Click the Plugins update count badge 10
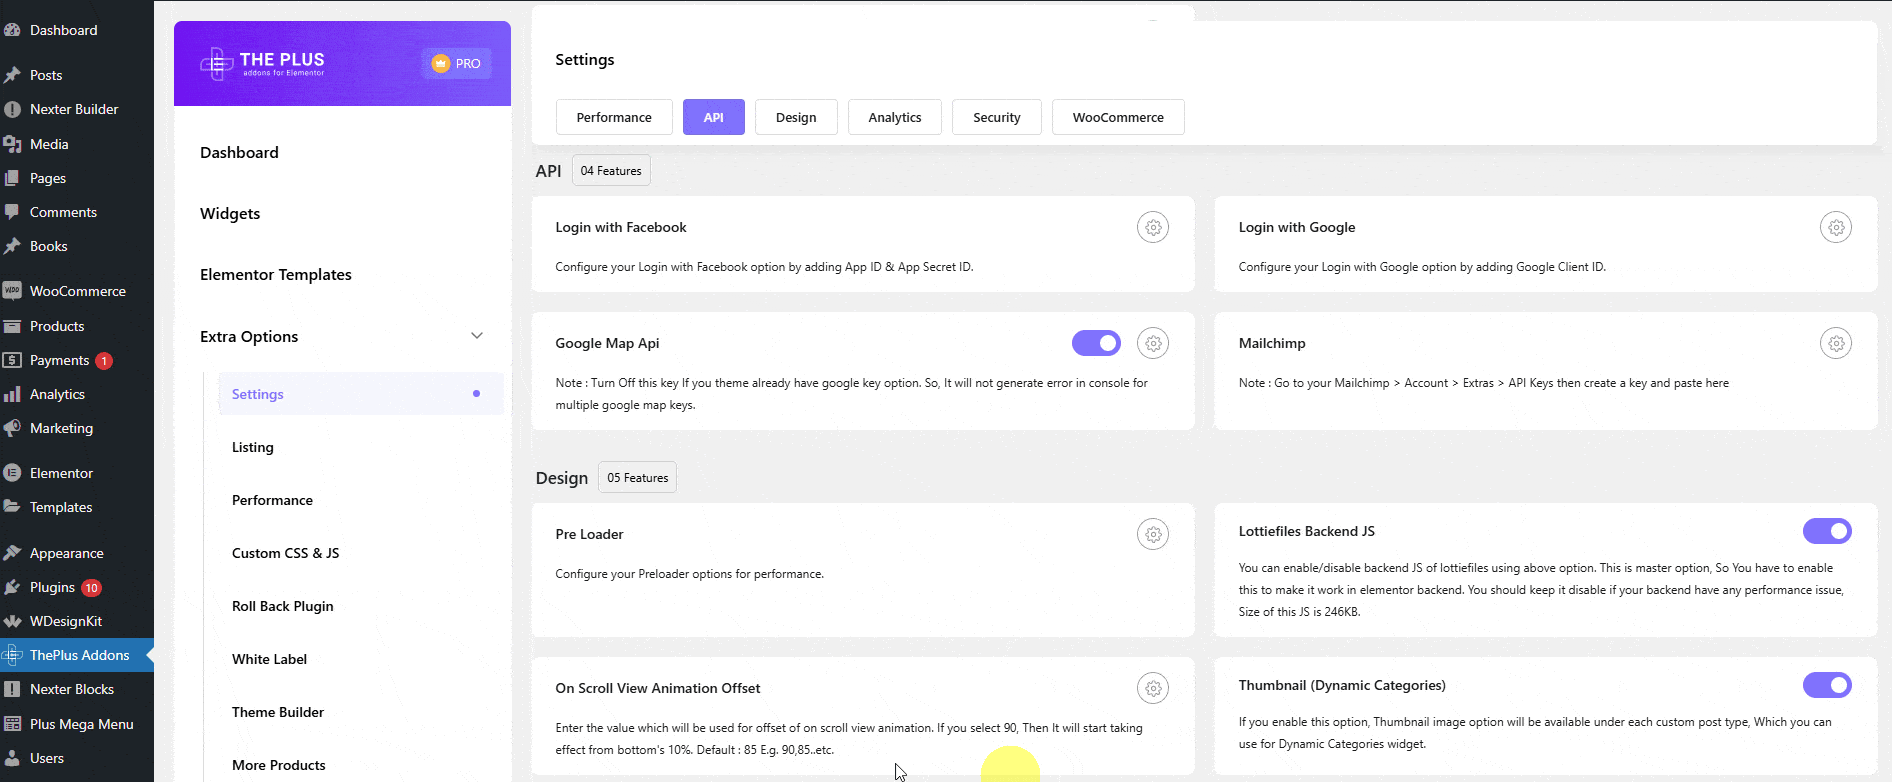This screenshot has height=782, width=1892. [92, 588]
